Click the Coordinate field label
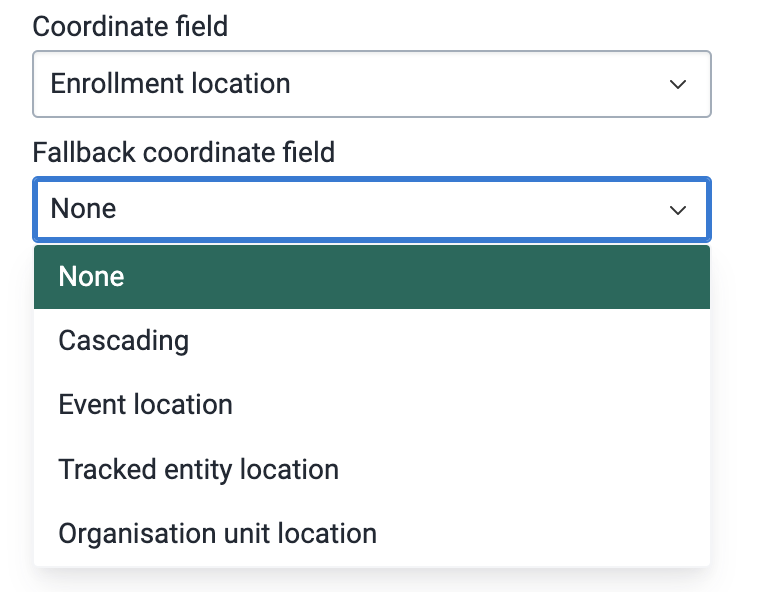The image size is (770, 592). pos(130,26)
